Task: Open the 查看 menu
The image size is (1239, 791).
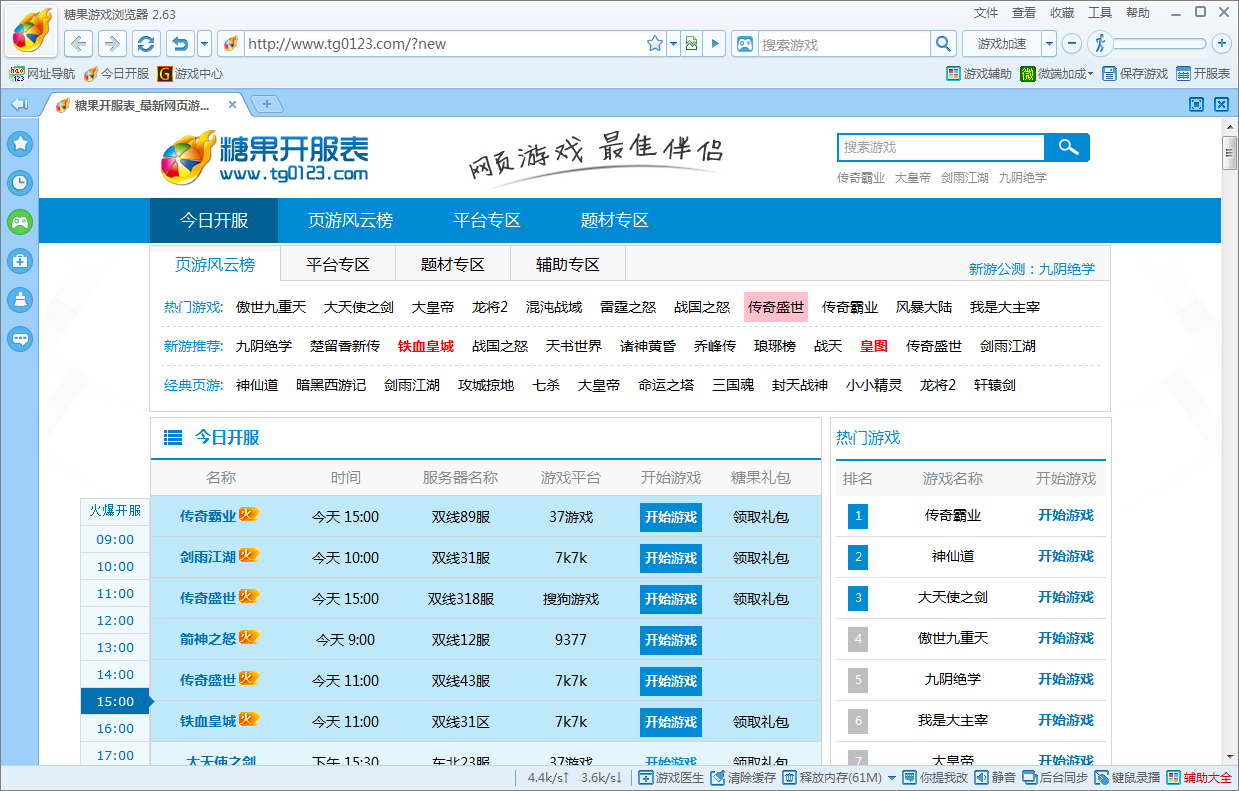Action: point(1024,13)
